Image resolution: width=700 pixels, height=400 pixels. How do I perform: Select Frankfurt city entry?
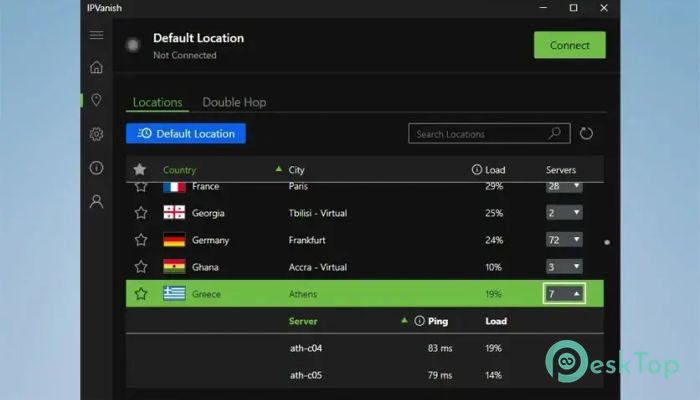click(307, 240)
